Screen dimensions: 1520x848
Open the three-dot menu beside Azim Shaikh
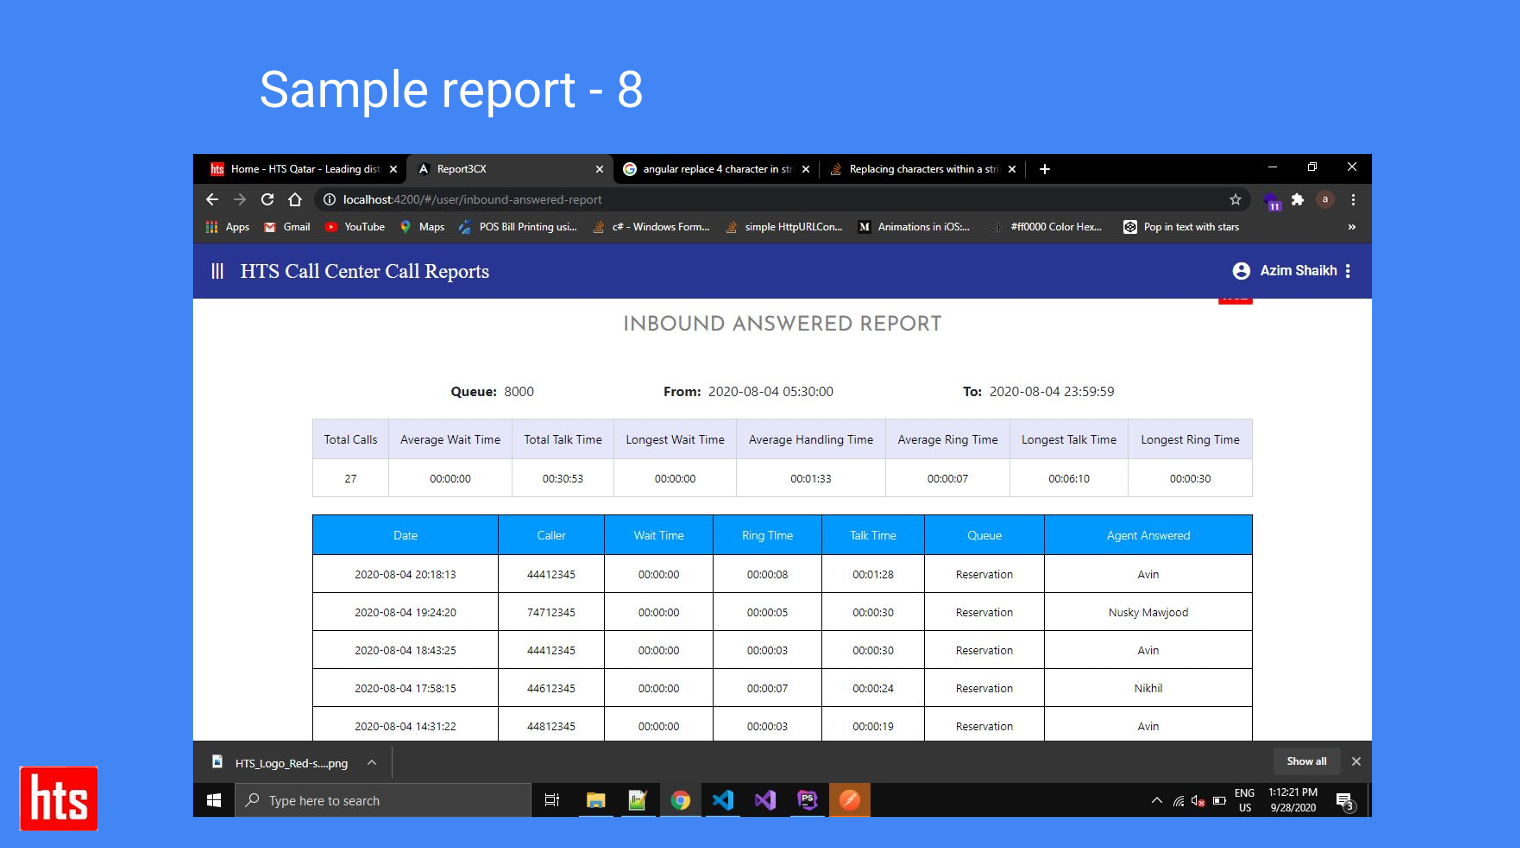1348,271
